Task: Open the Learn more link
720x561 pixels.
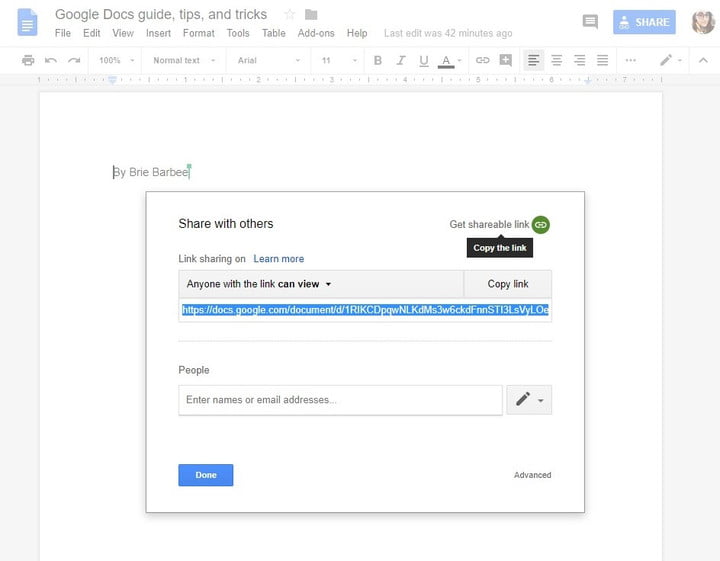Action: 278,259
